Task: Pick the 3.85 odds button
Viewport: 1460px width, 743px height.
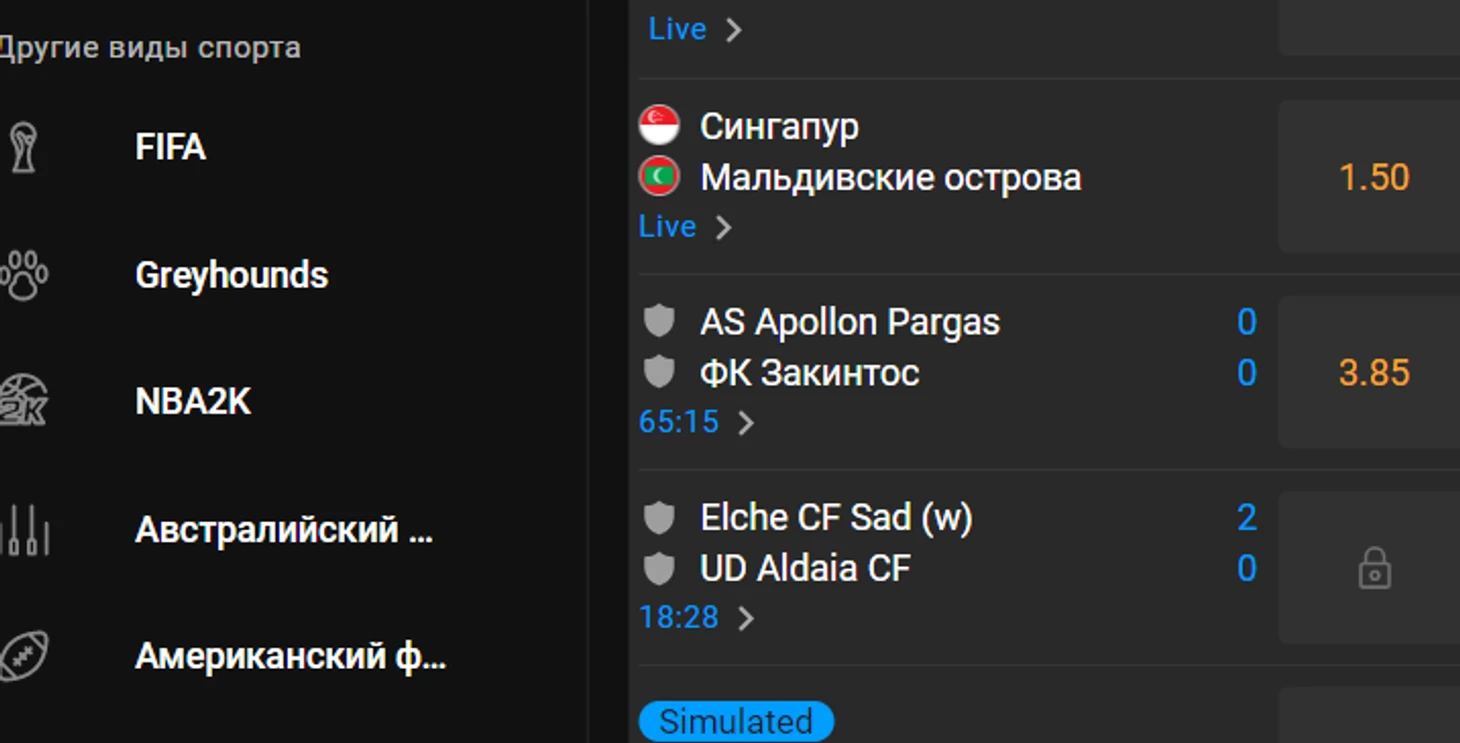Action: (x=1370, y=372)
